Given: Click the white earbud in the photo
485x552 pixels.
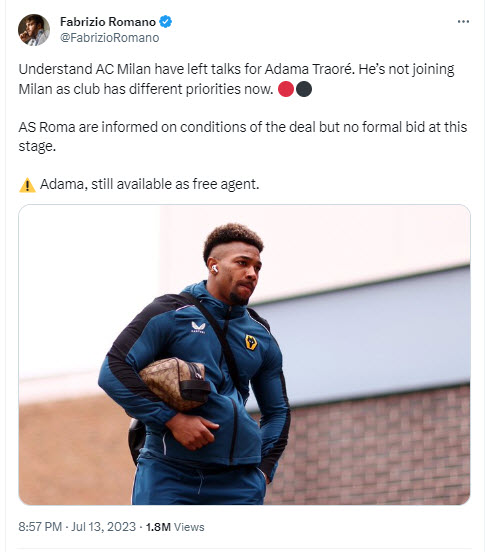Looking at the screenshot, I should click(215, 270).
